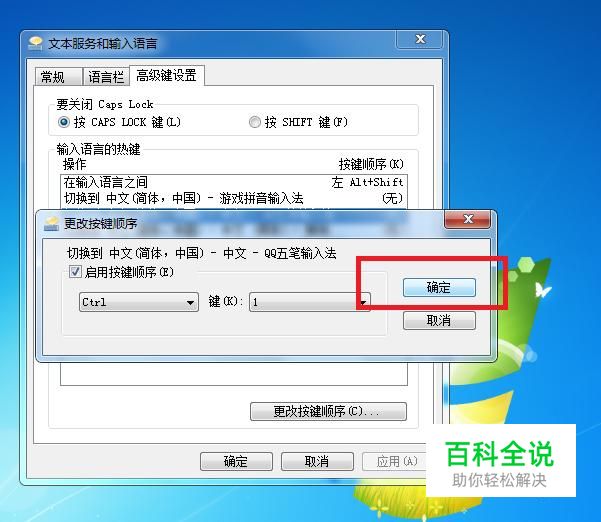The height and width of the screenshot is (522, 601).
Task: Open the 键 number dropdown showing 1
Action: point(310,302)
